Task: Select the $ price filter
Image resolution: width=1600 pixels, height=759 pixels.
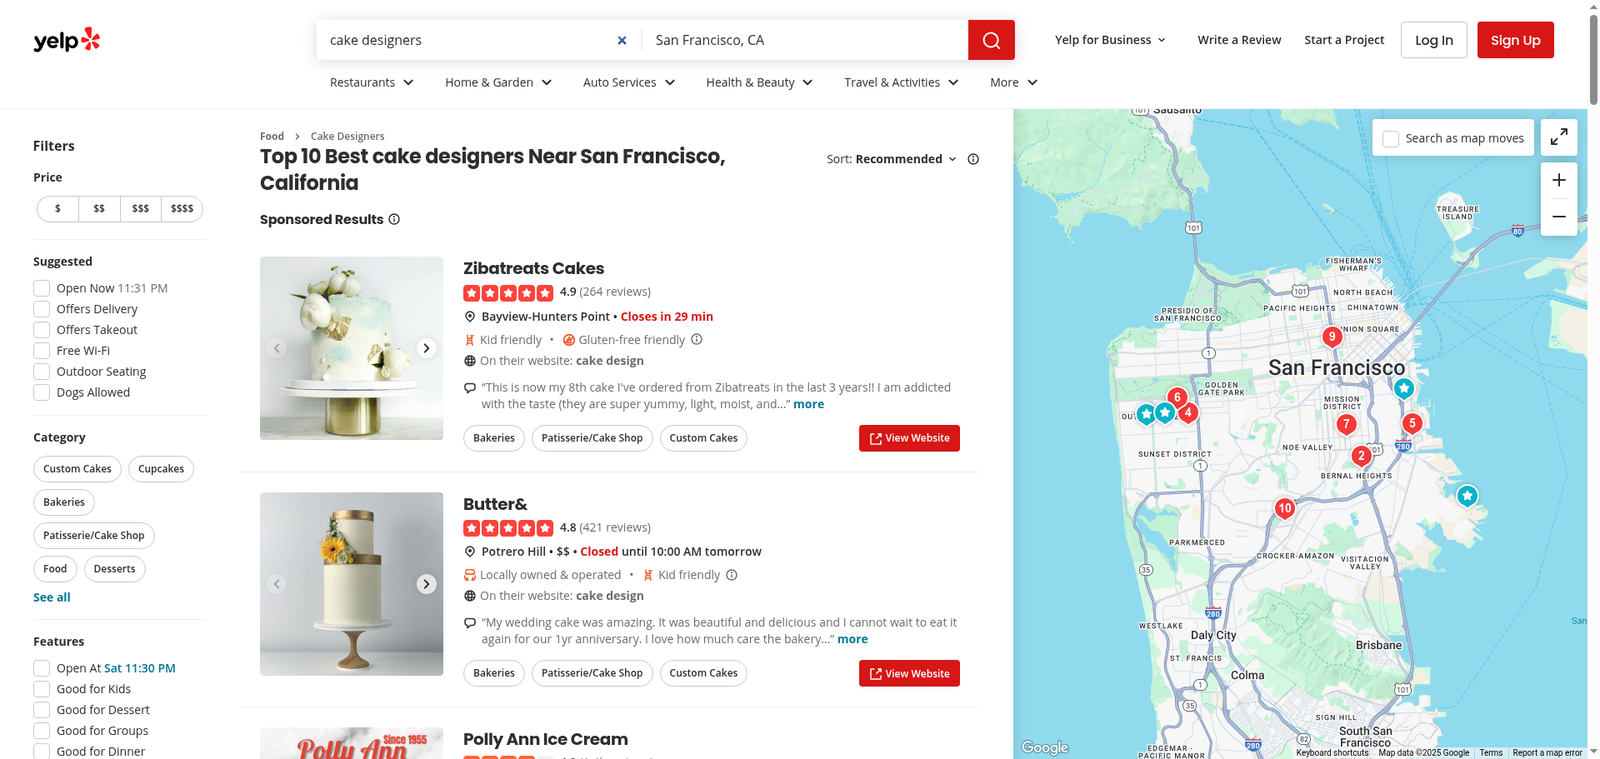Action: click(58, 209)
